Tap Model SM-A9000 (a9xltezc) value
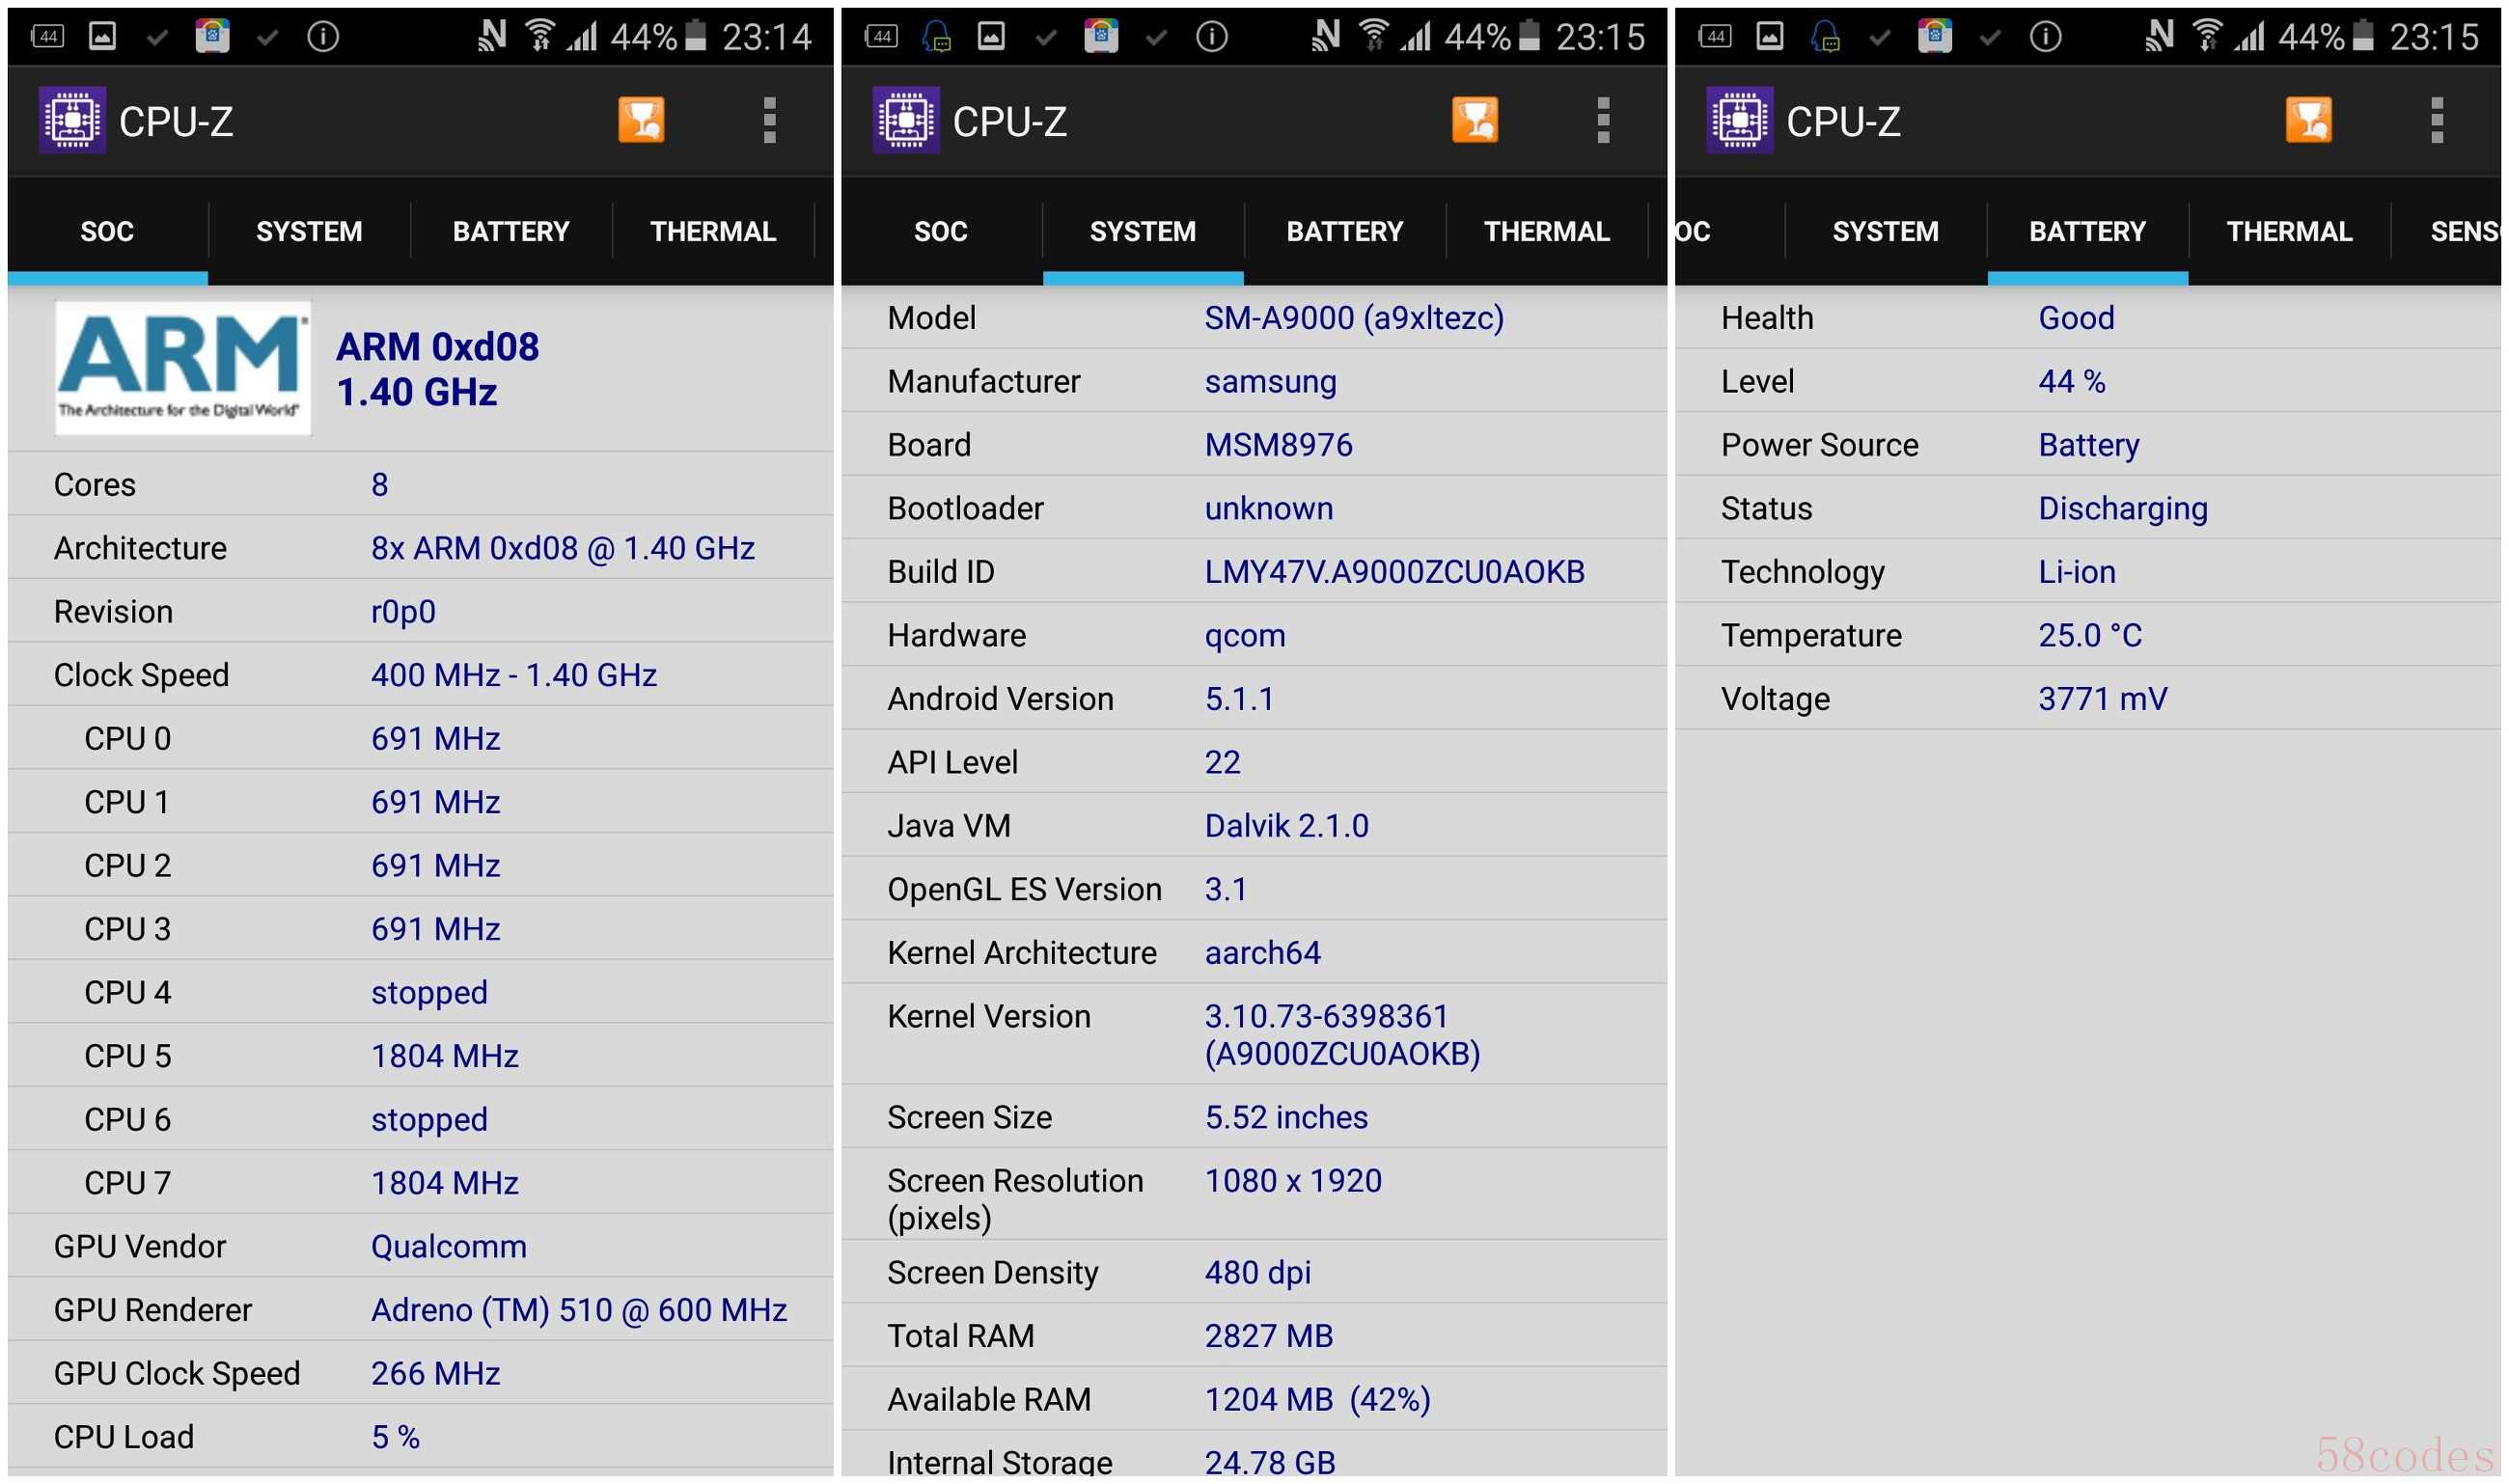 pos(1354,318)
